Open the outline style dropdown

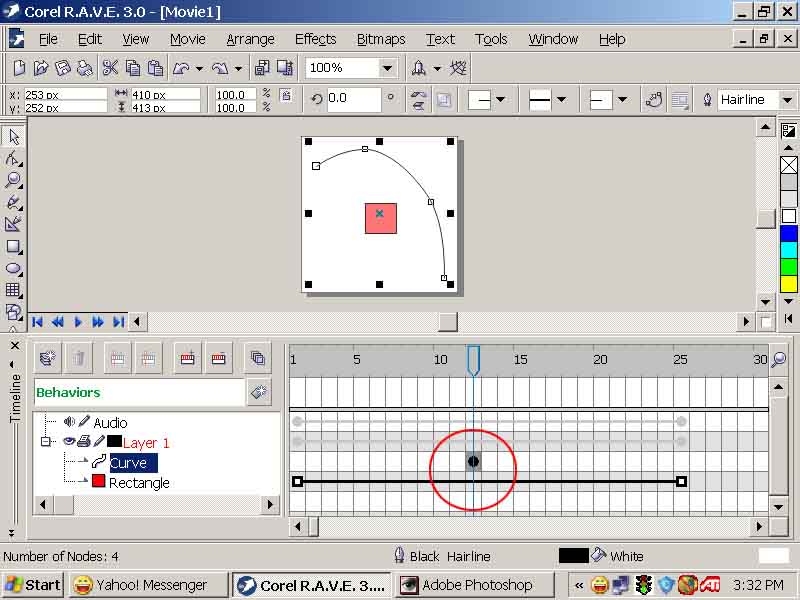coord(561,99)
